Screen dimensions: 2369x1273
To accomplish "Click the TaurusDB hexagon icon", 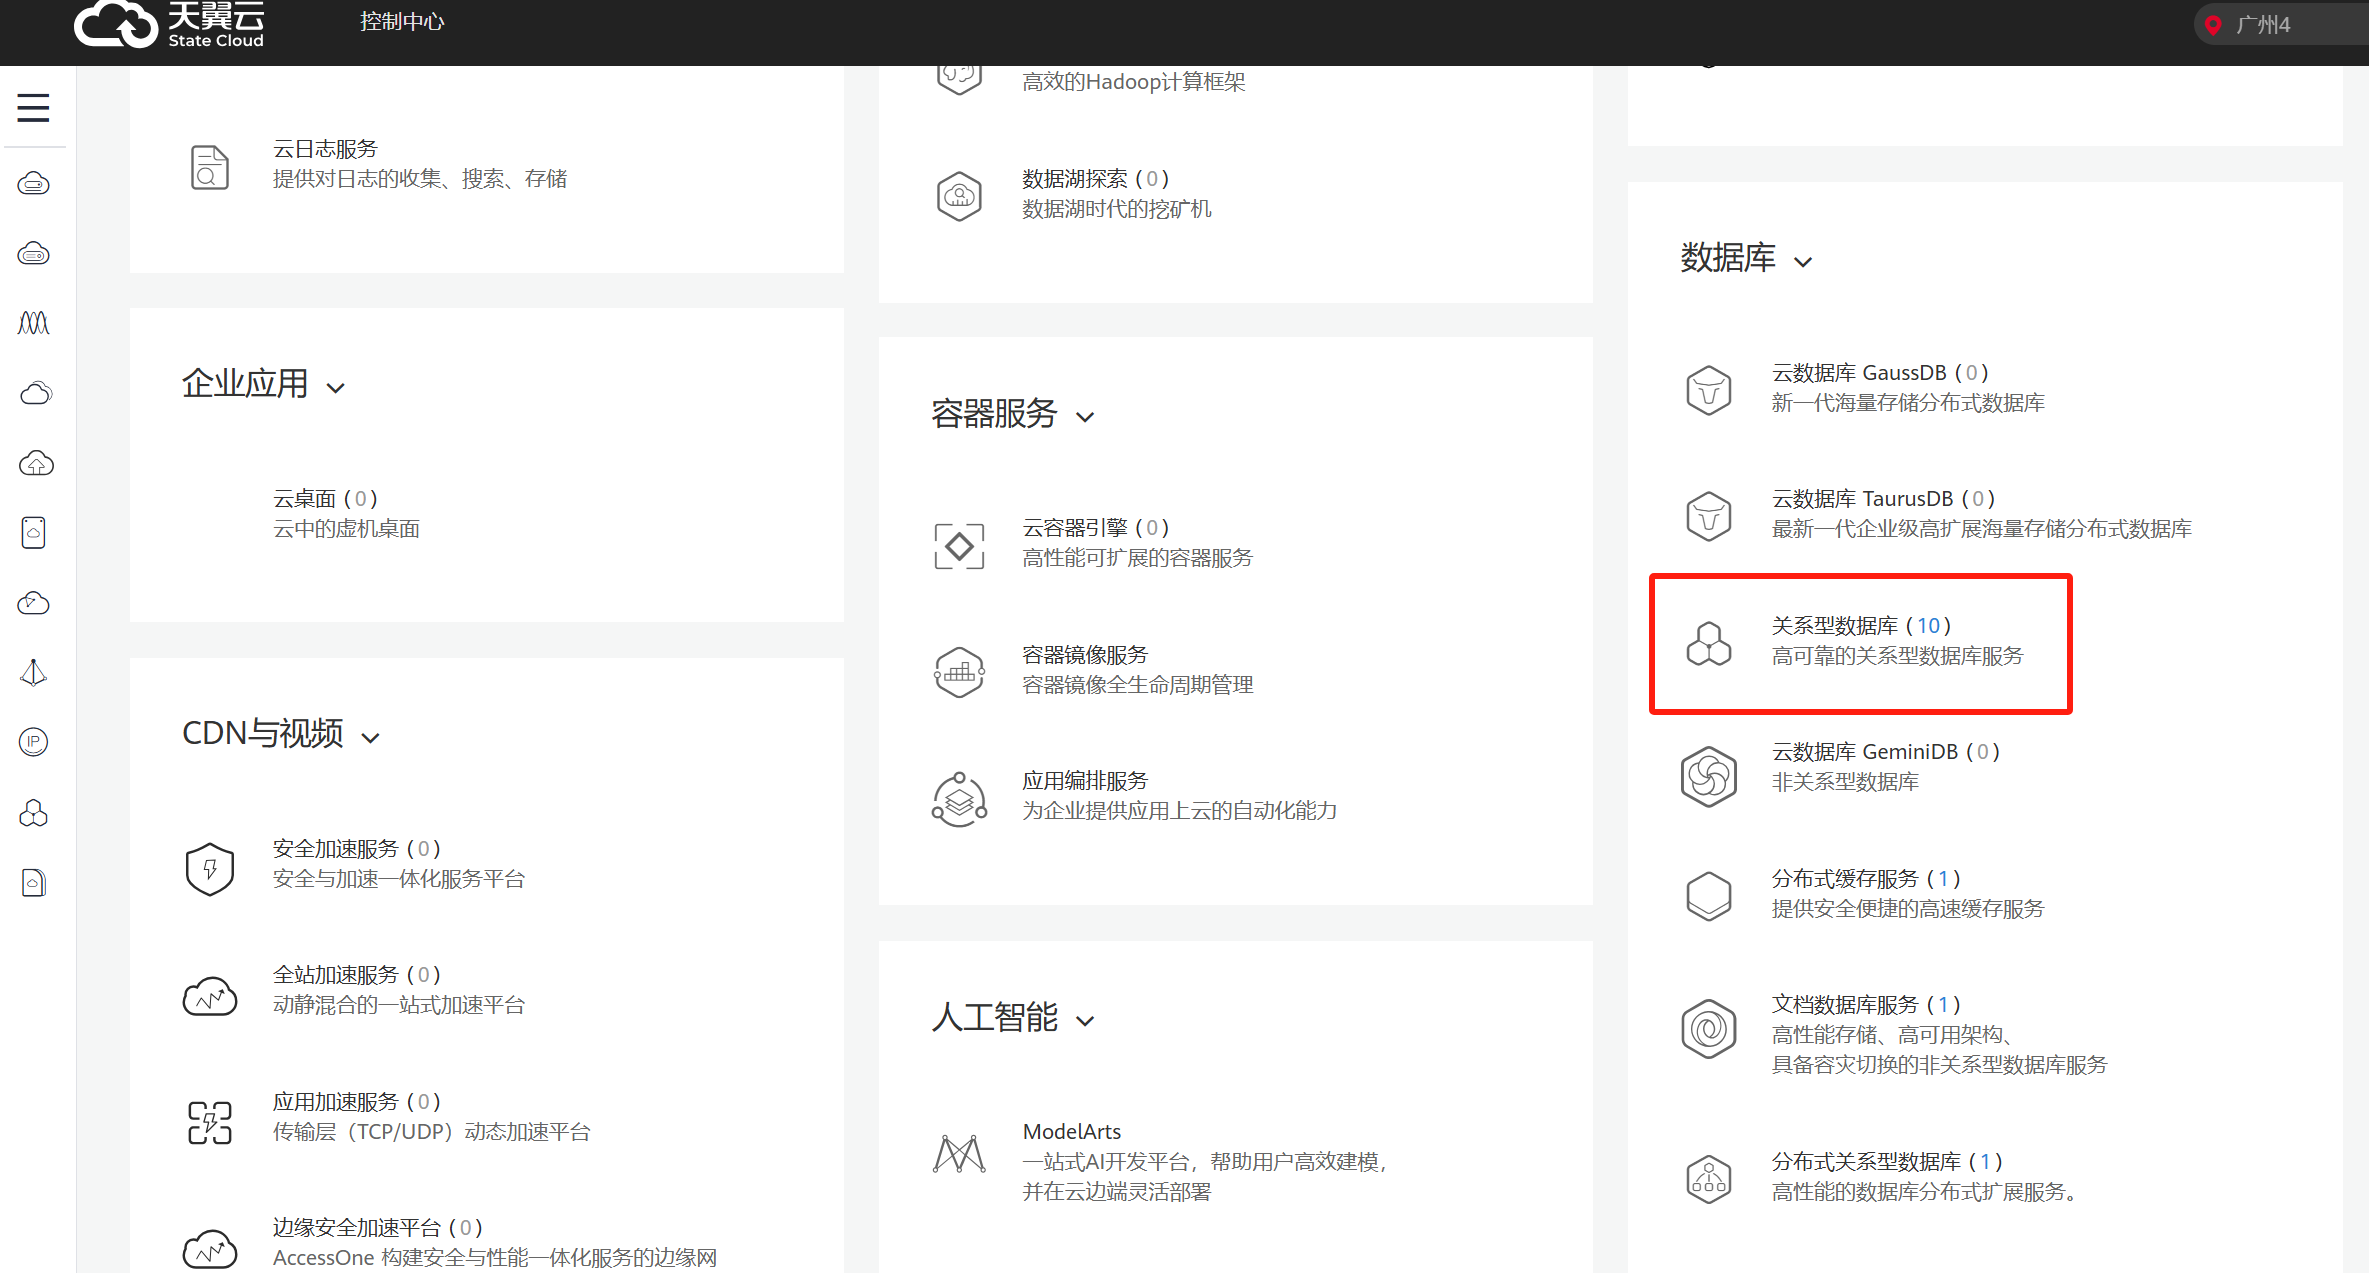I will pos(1708,515).
